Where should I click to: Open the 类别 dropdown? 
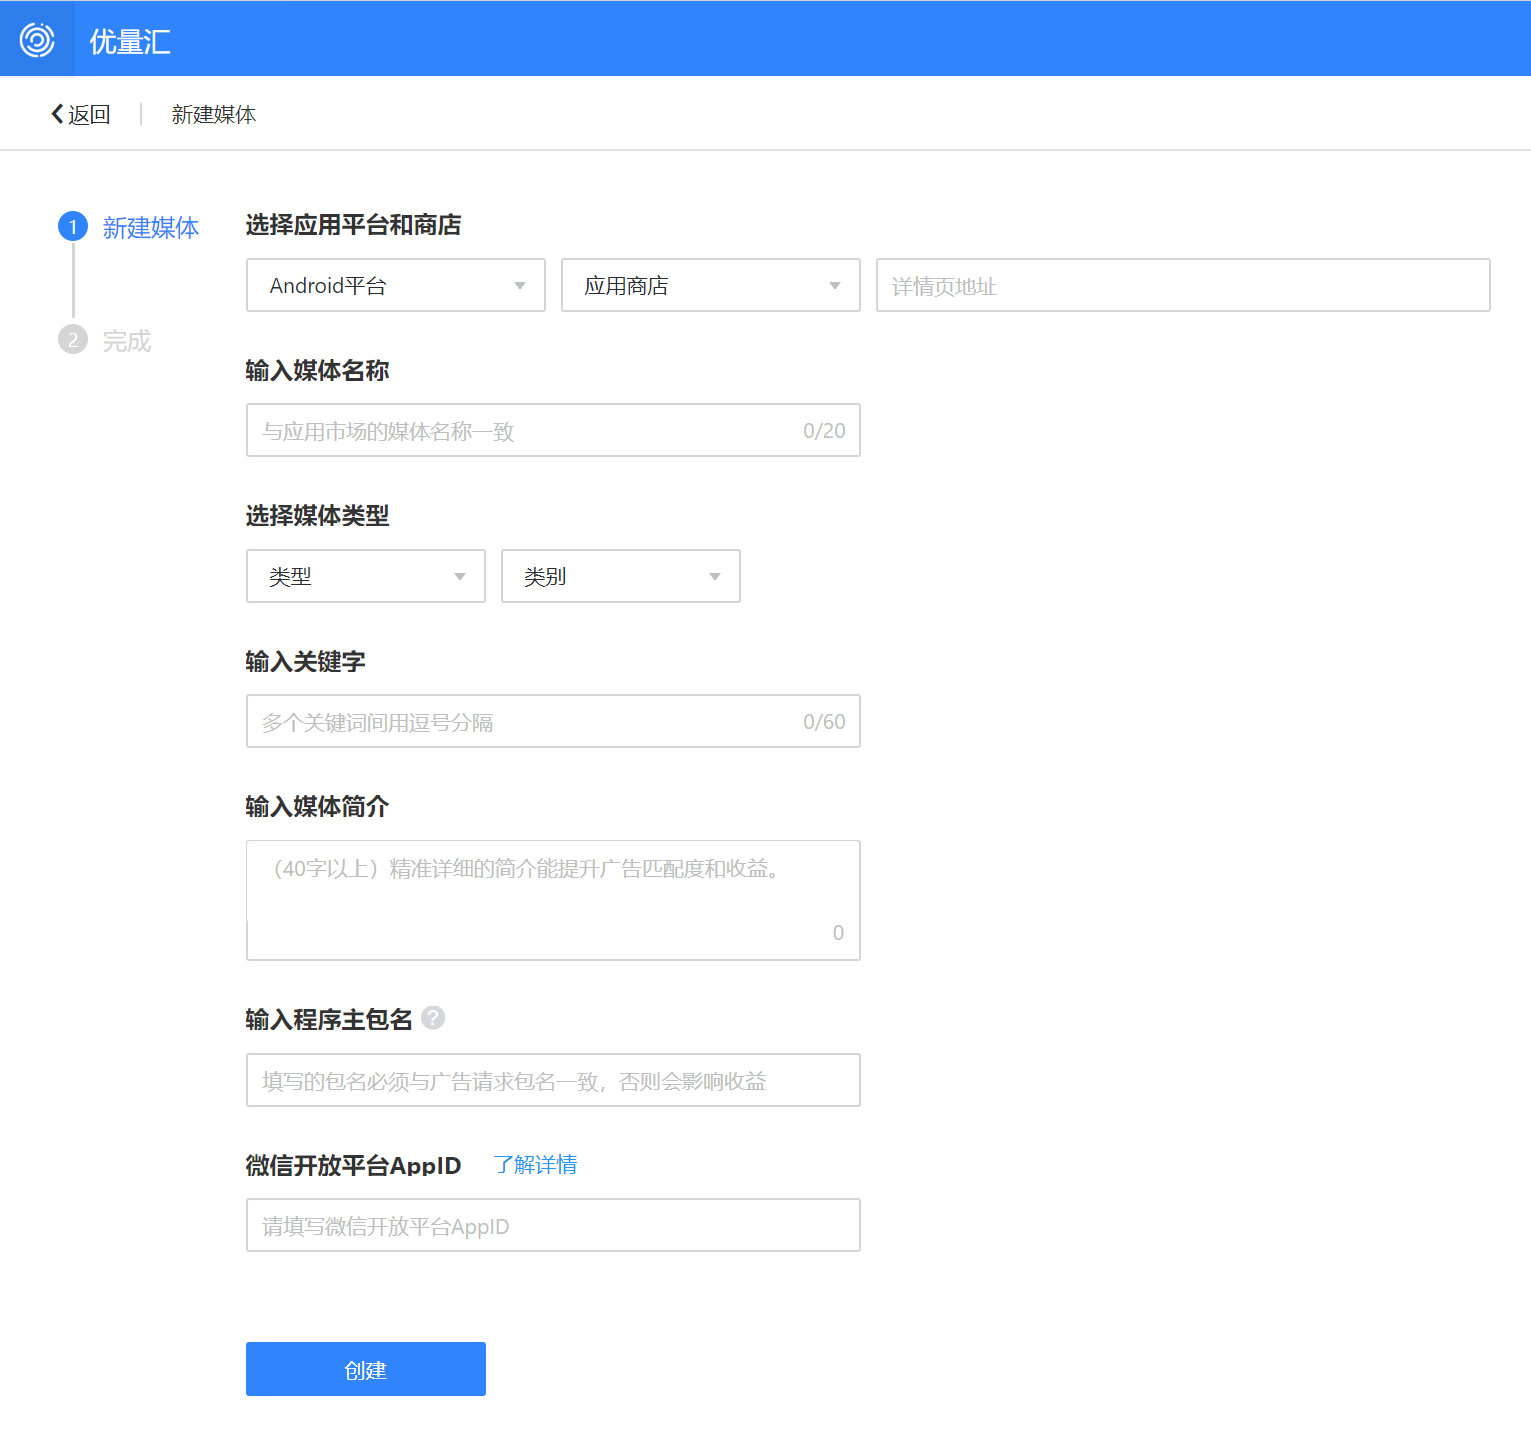[x=621, y=576]
